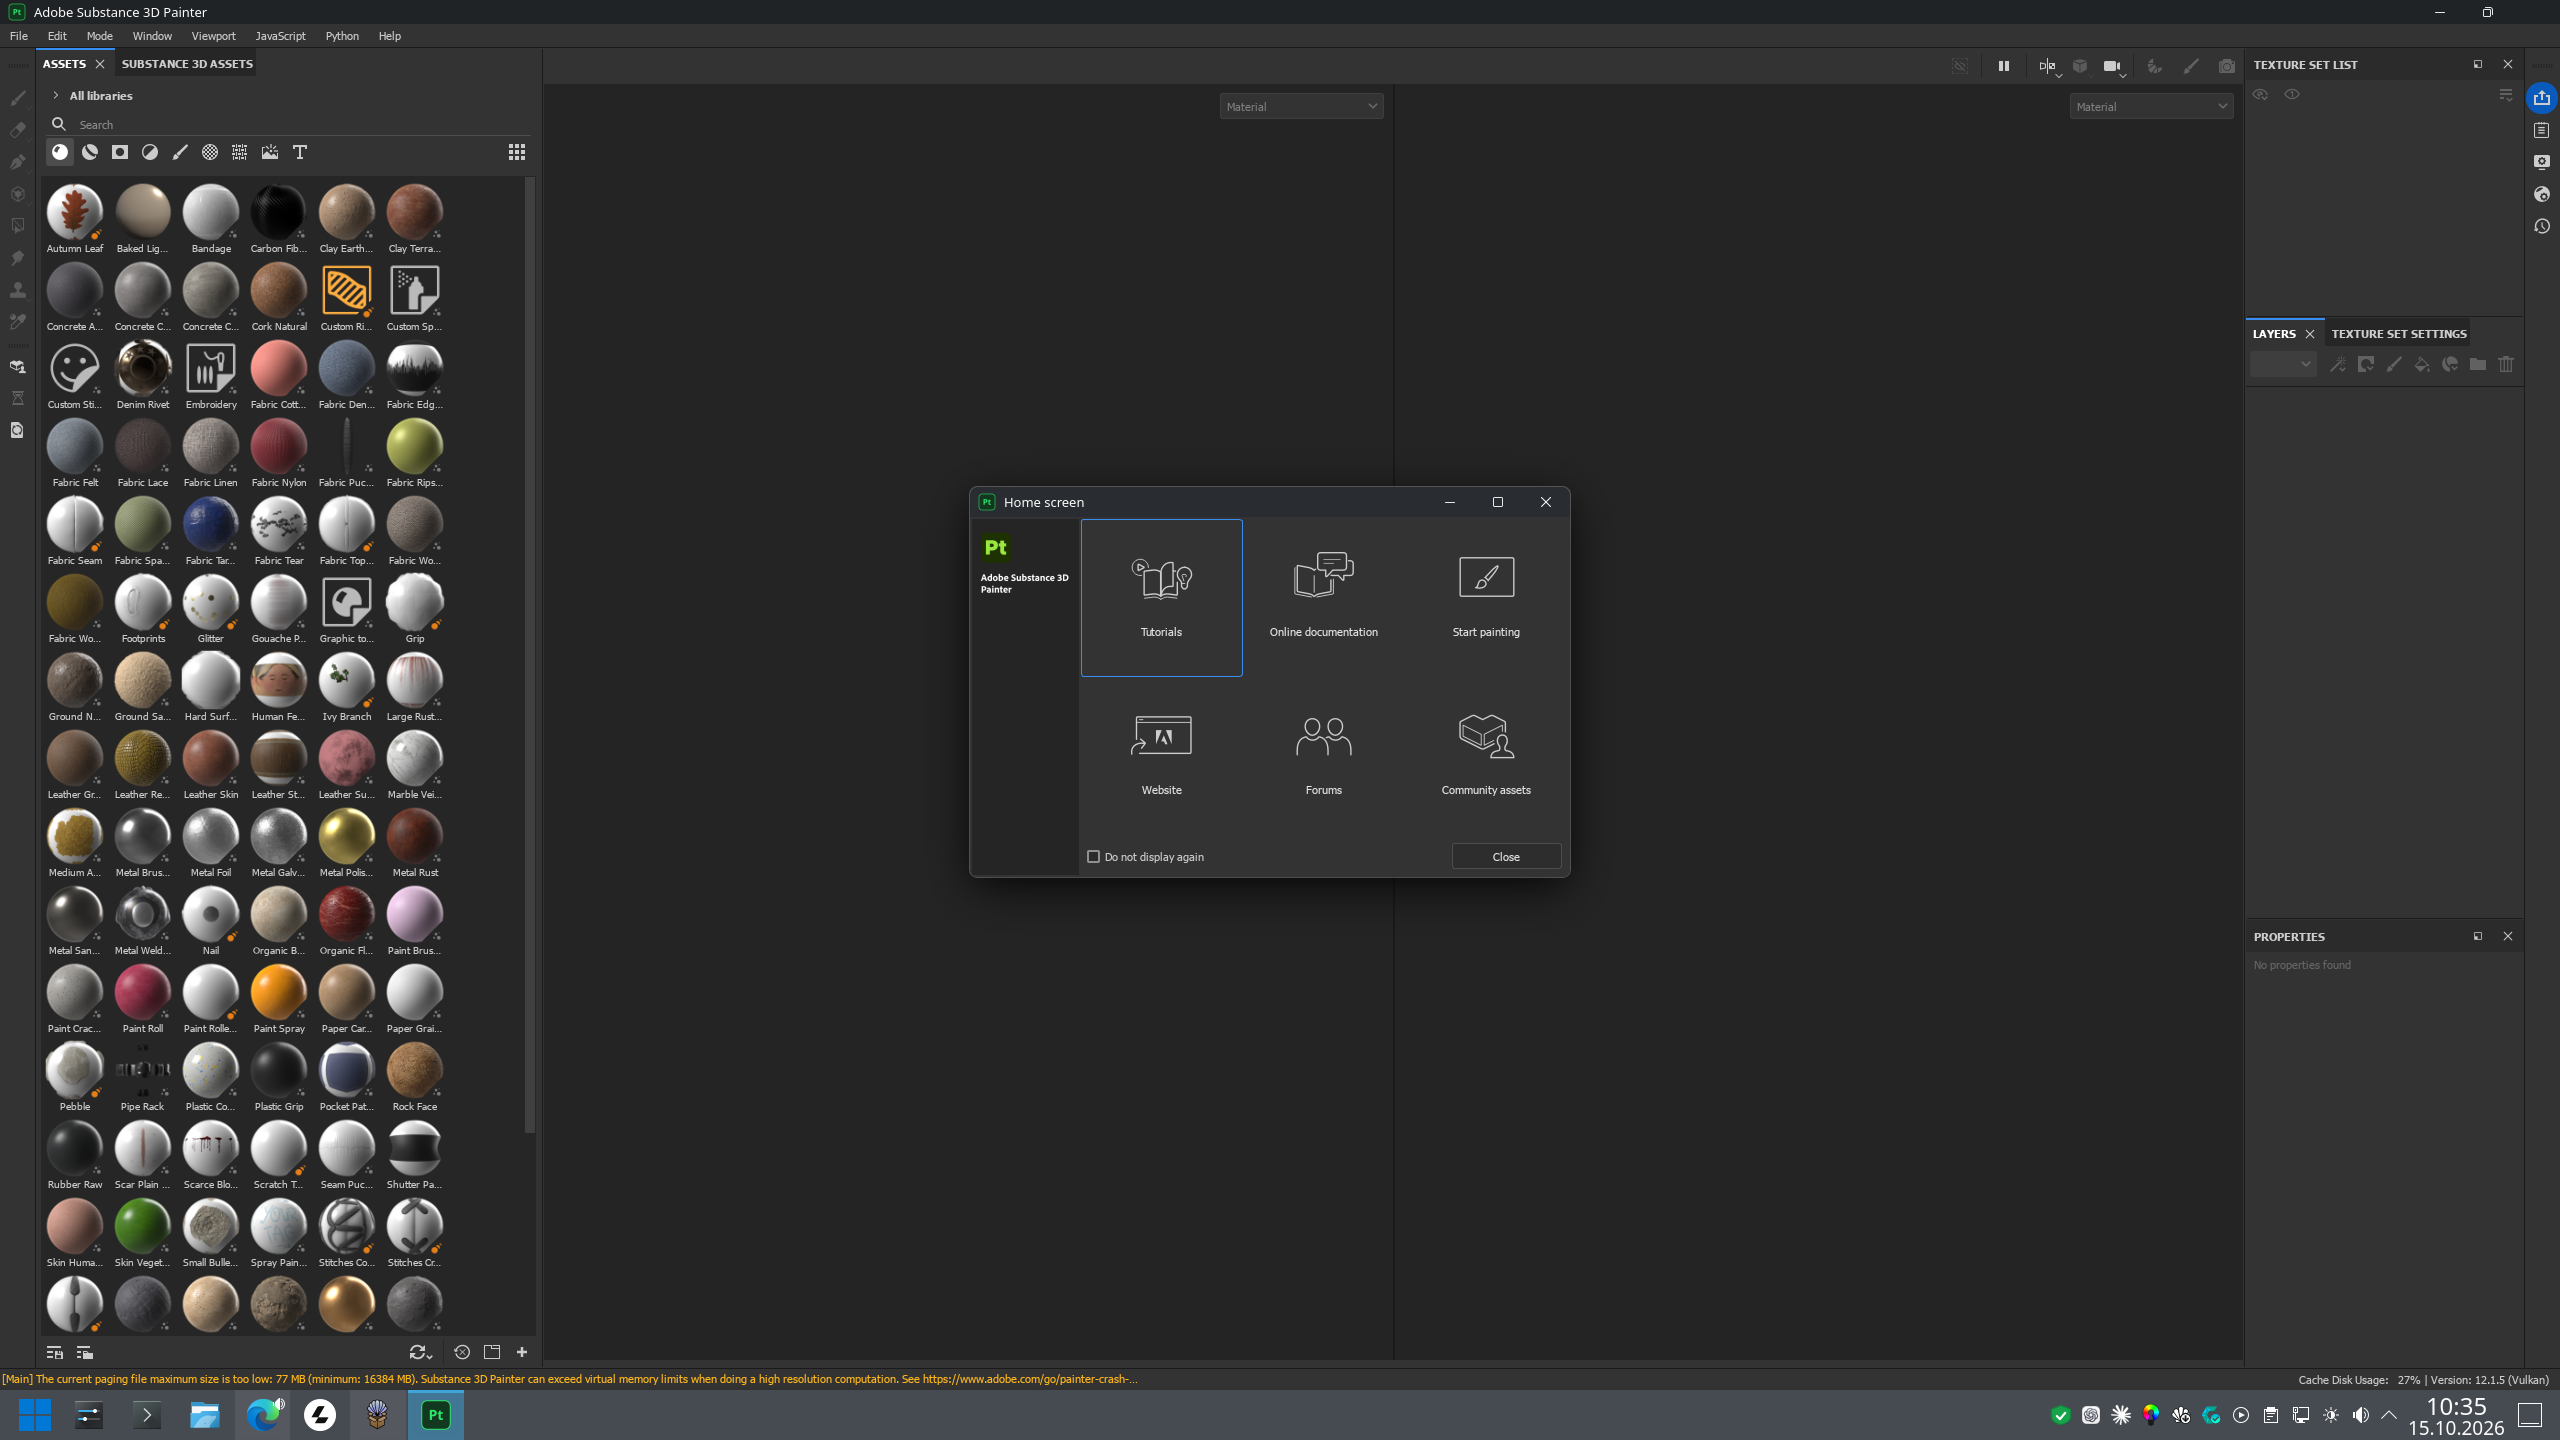Open Display settings icon in right sidebar
Viewport: 2560px width, 1440px height.
[2542, 162]
